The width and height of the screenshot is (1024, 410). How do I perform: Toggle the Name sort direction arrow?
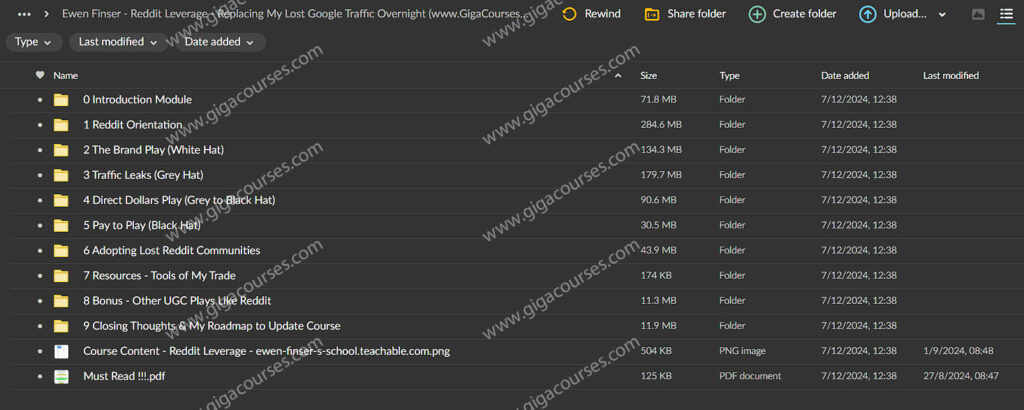pos(618,76)
